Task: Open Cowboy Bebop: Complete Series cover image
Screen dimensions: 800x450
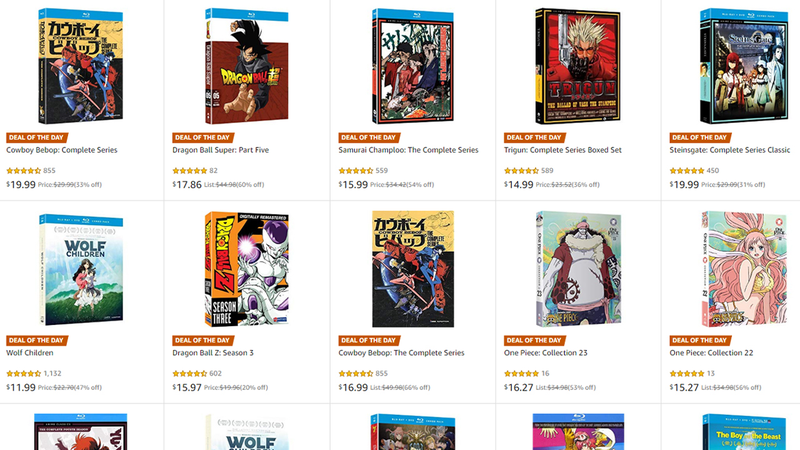Action: pyautogui.click(x=81, y=66)
